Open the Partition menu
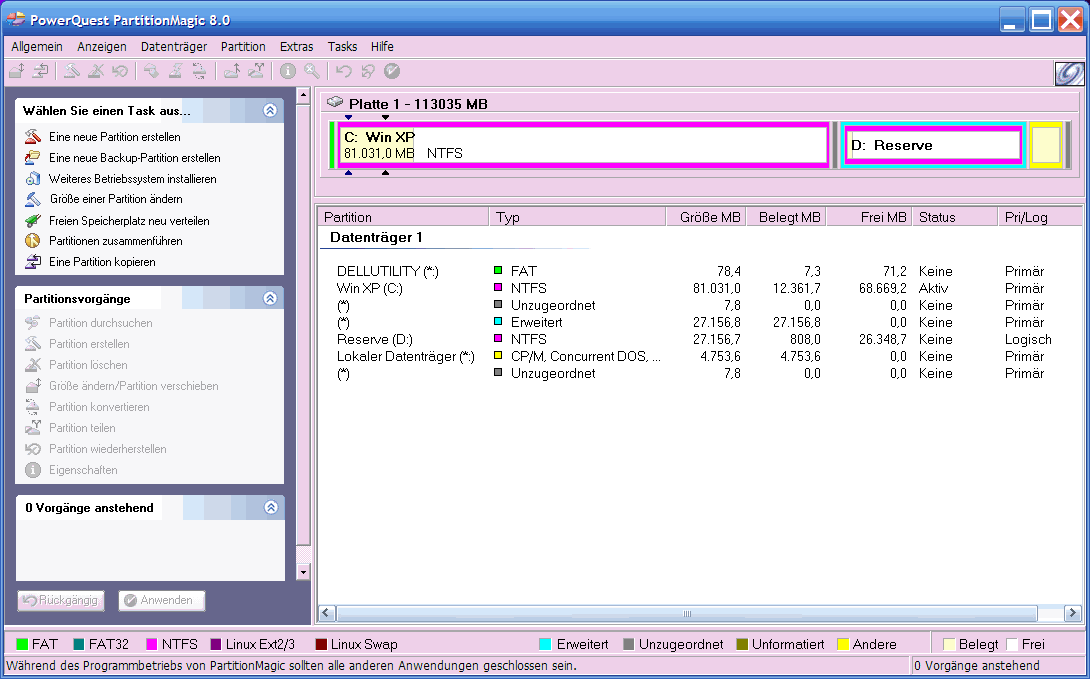1090x679 pixels. (x=243, y=47)
